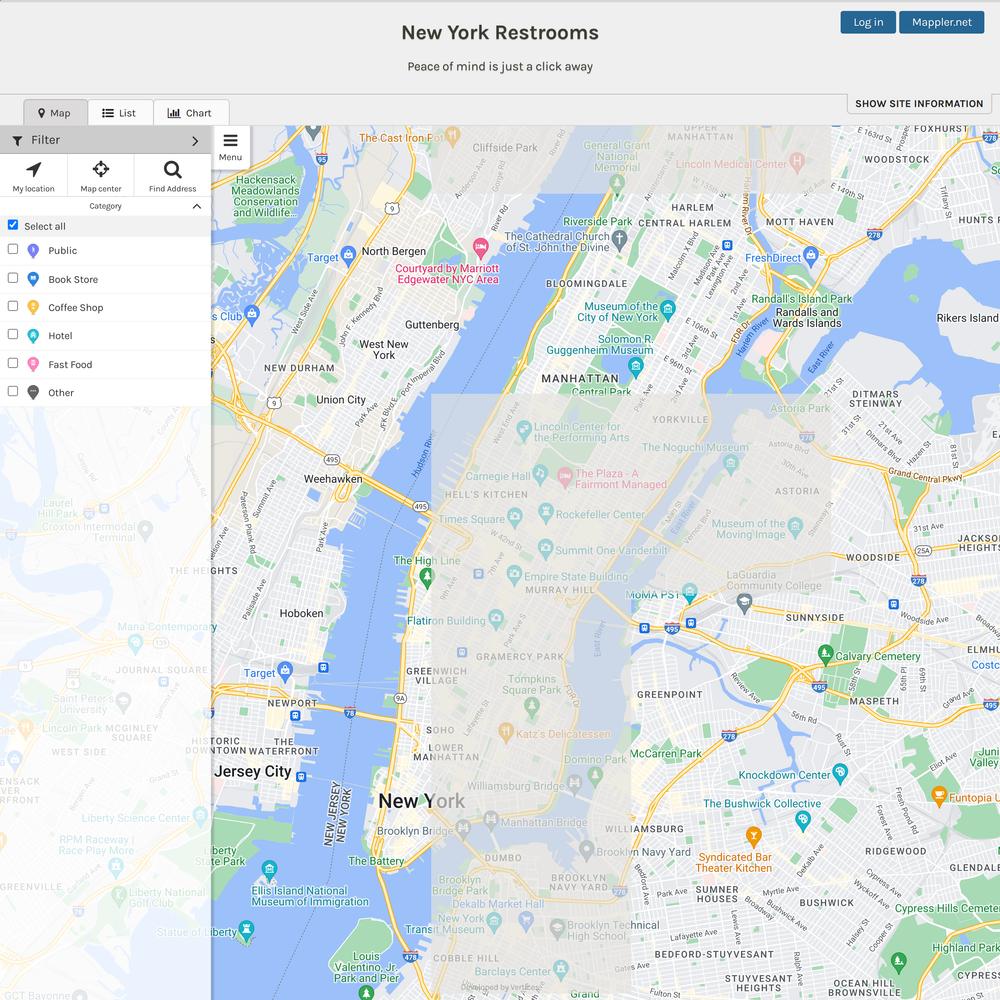
Task: Click the Category section header label
Action: coord(105,207)
